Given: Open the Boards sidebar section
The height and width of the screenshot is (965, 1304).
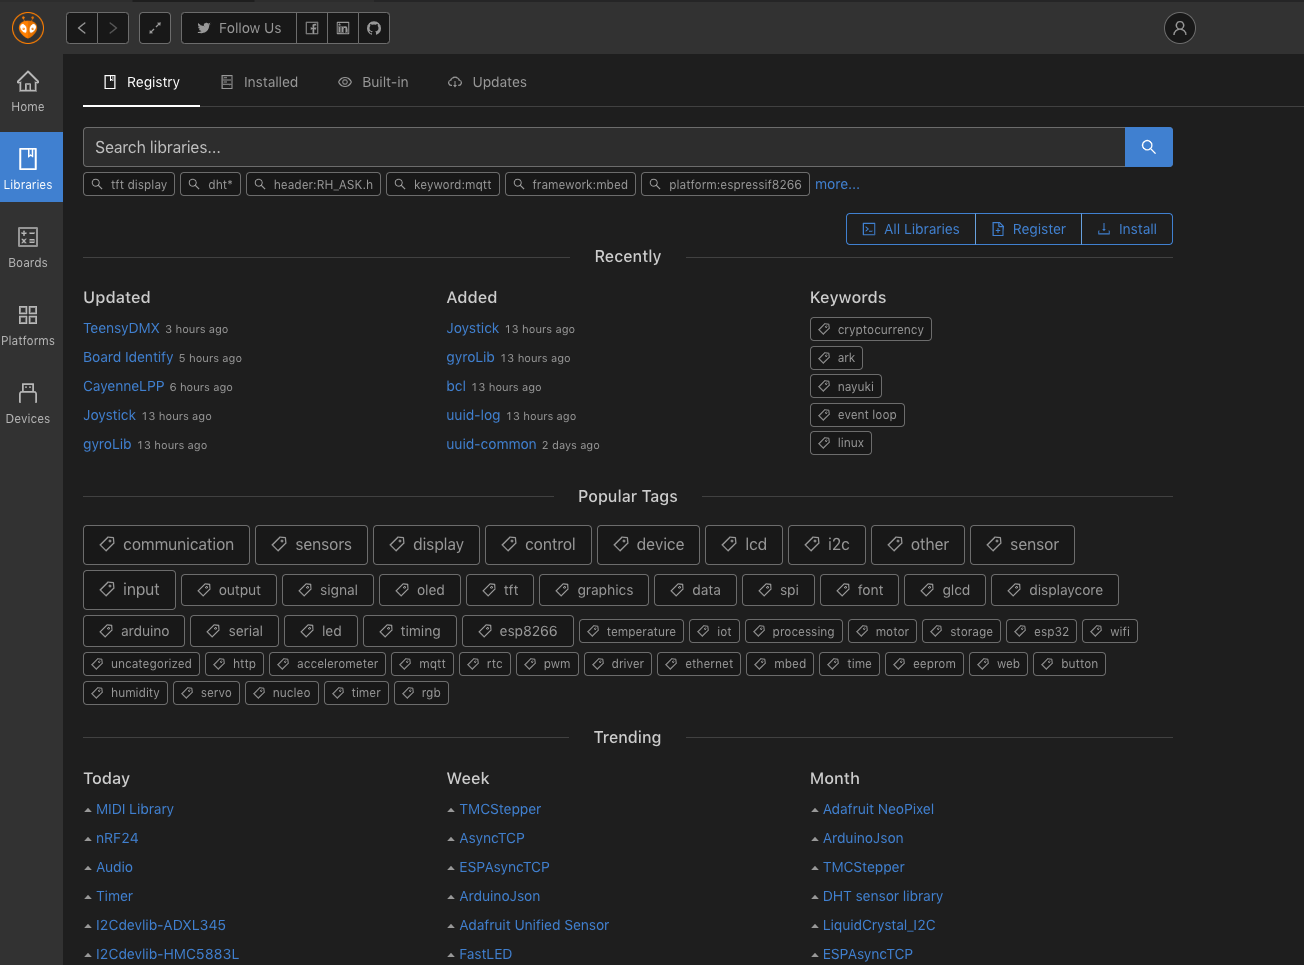Looking at the screenshot, I should (28, 248).
